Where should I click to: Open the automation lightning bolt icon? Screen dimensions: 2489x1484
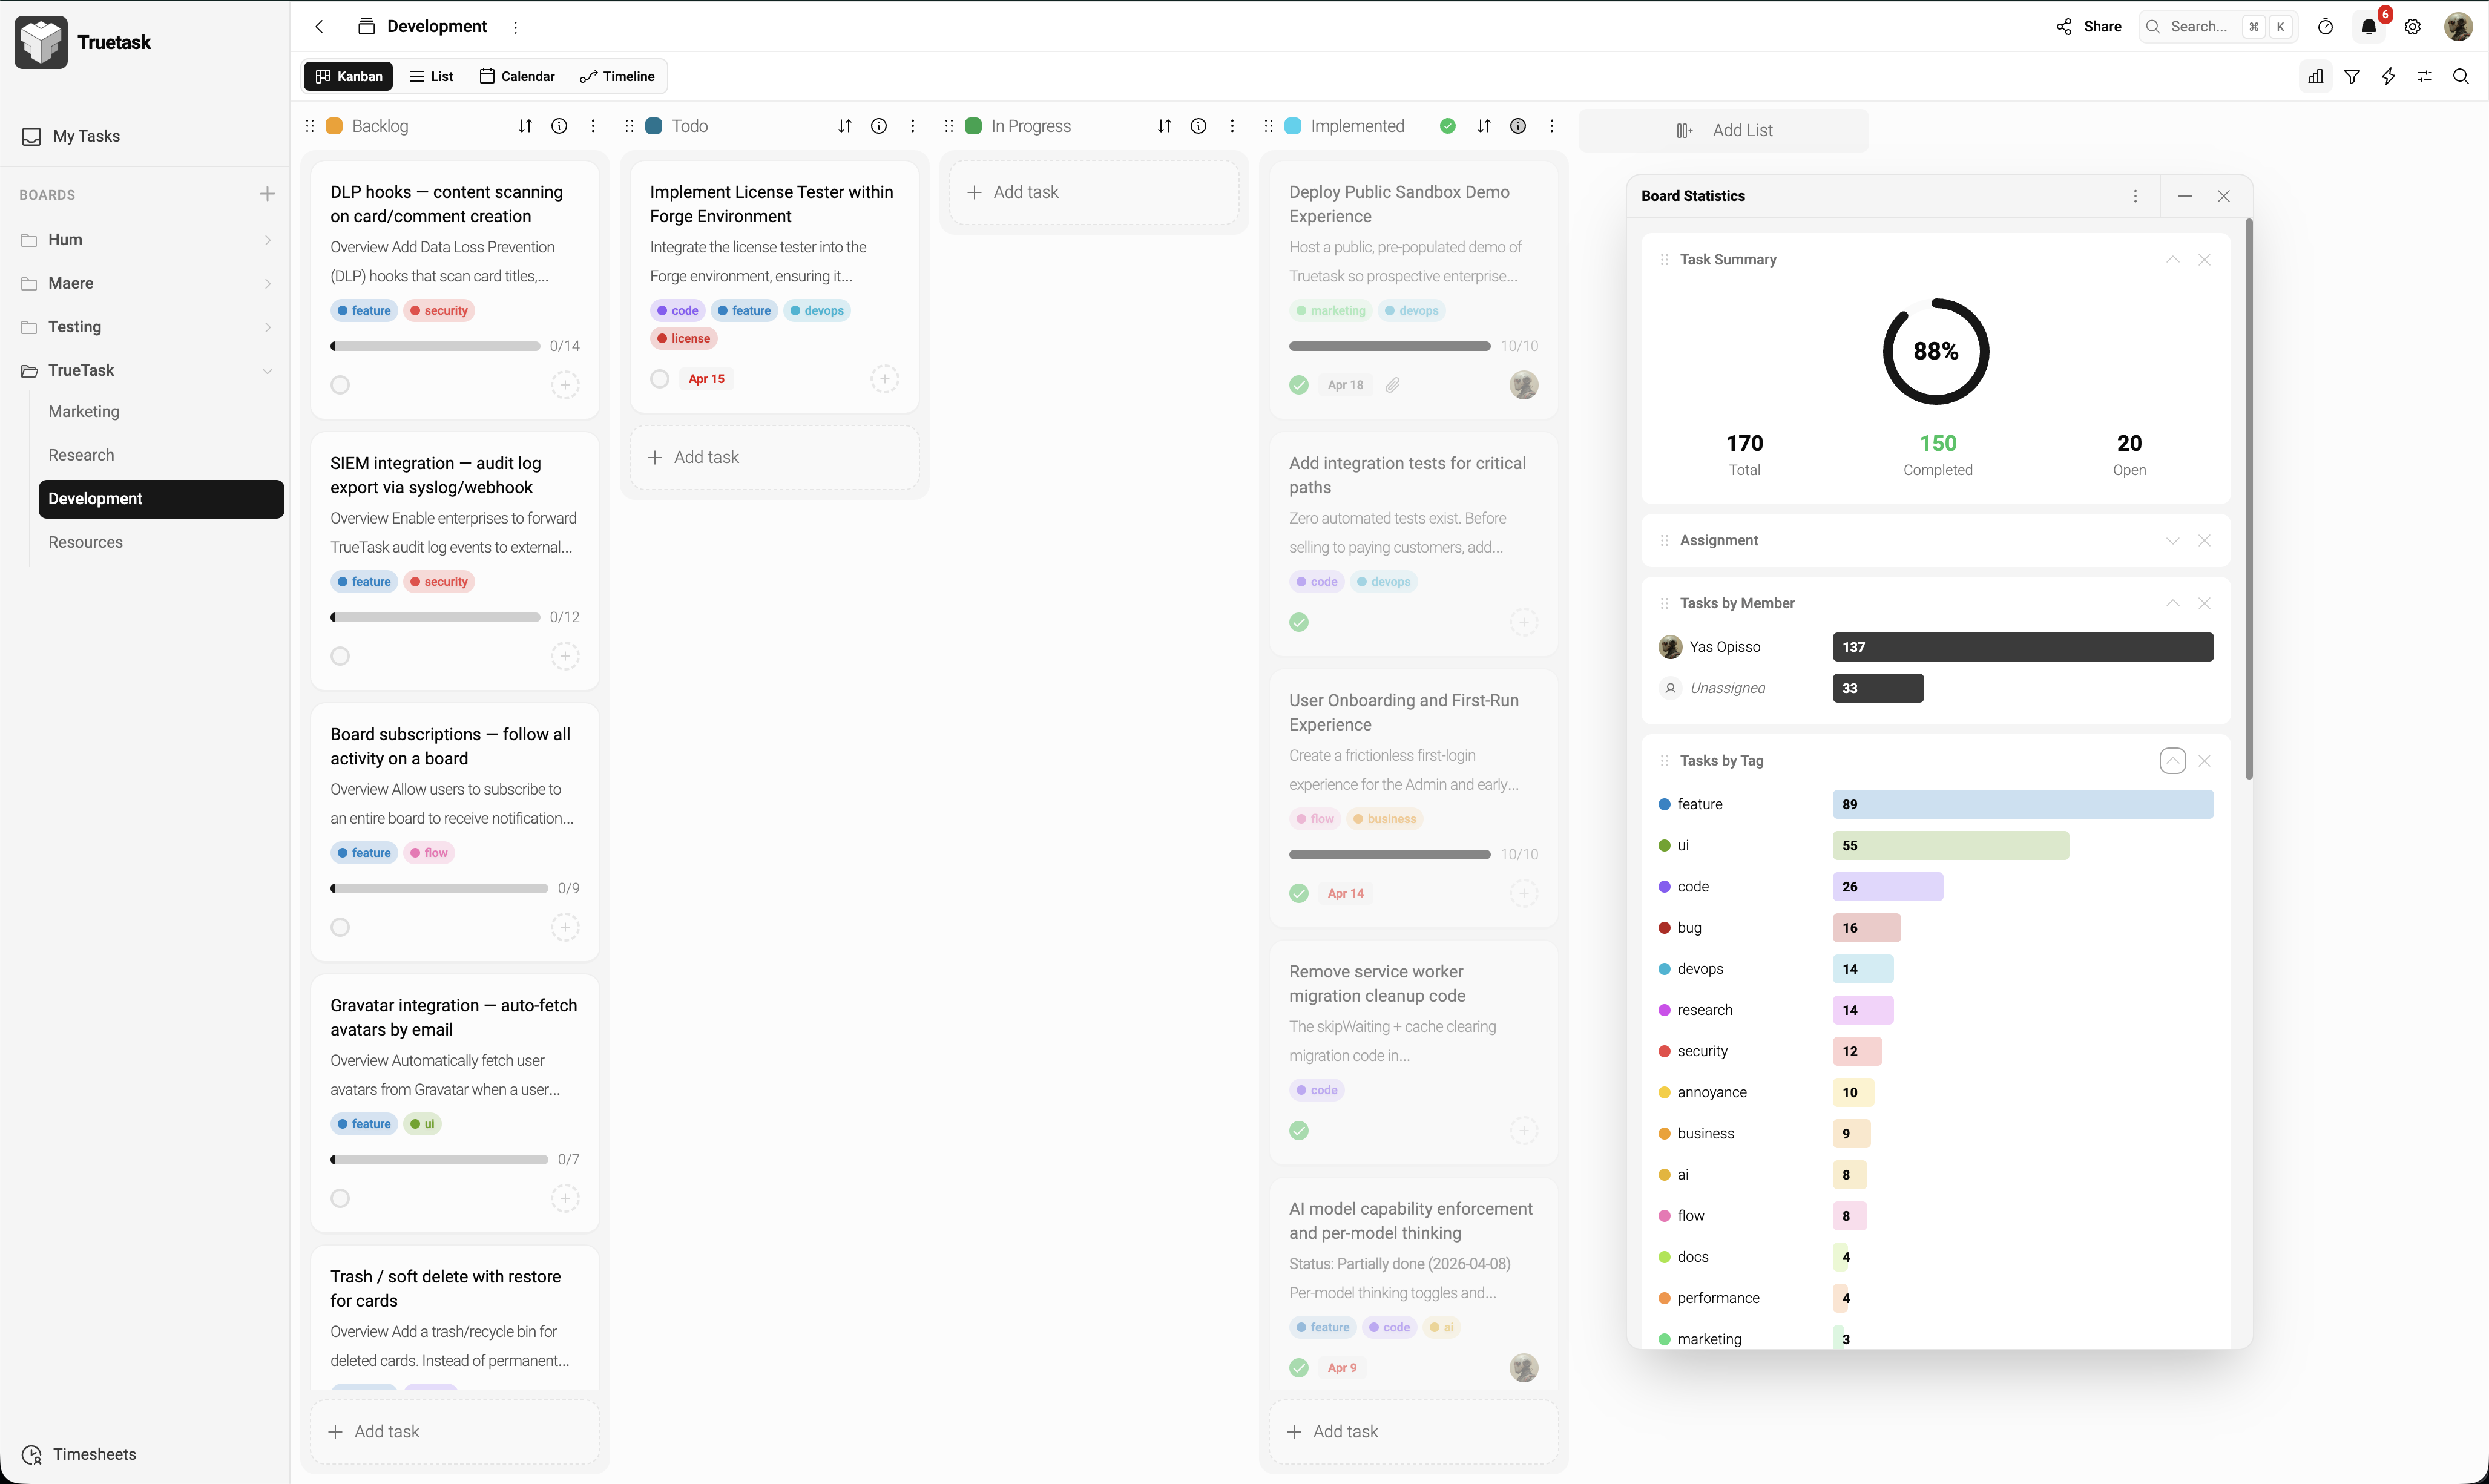[x=2388, y=76]
